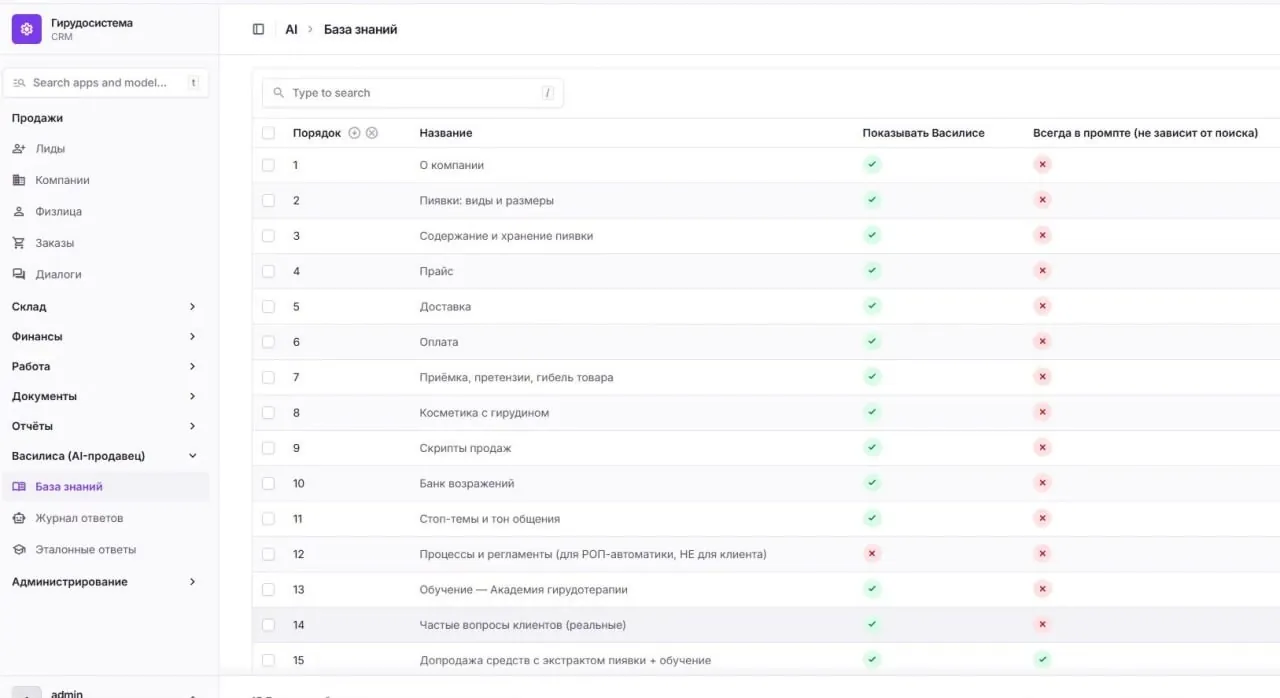
Task: Open Компании via its building icon
Action: 18,180
